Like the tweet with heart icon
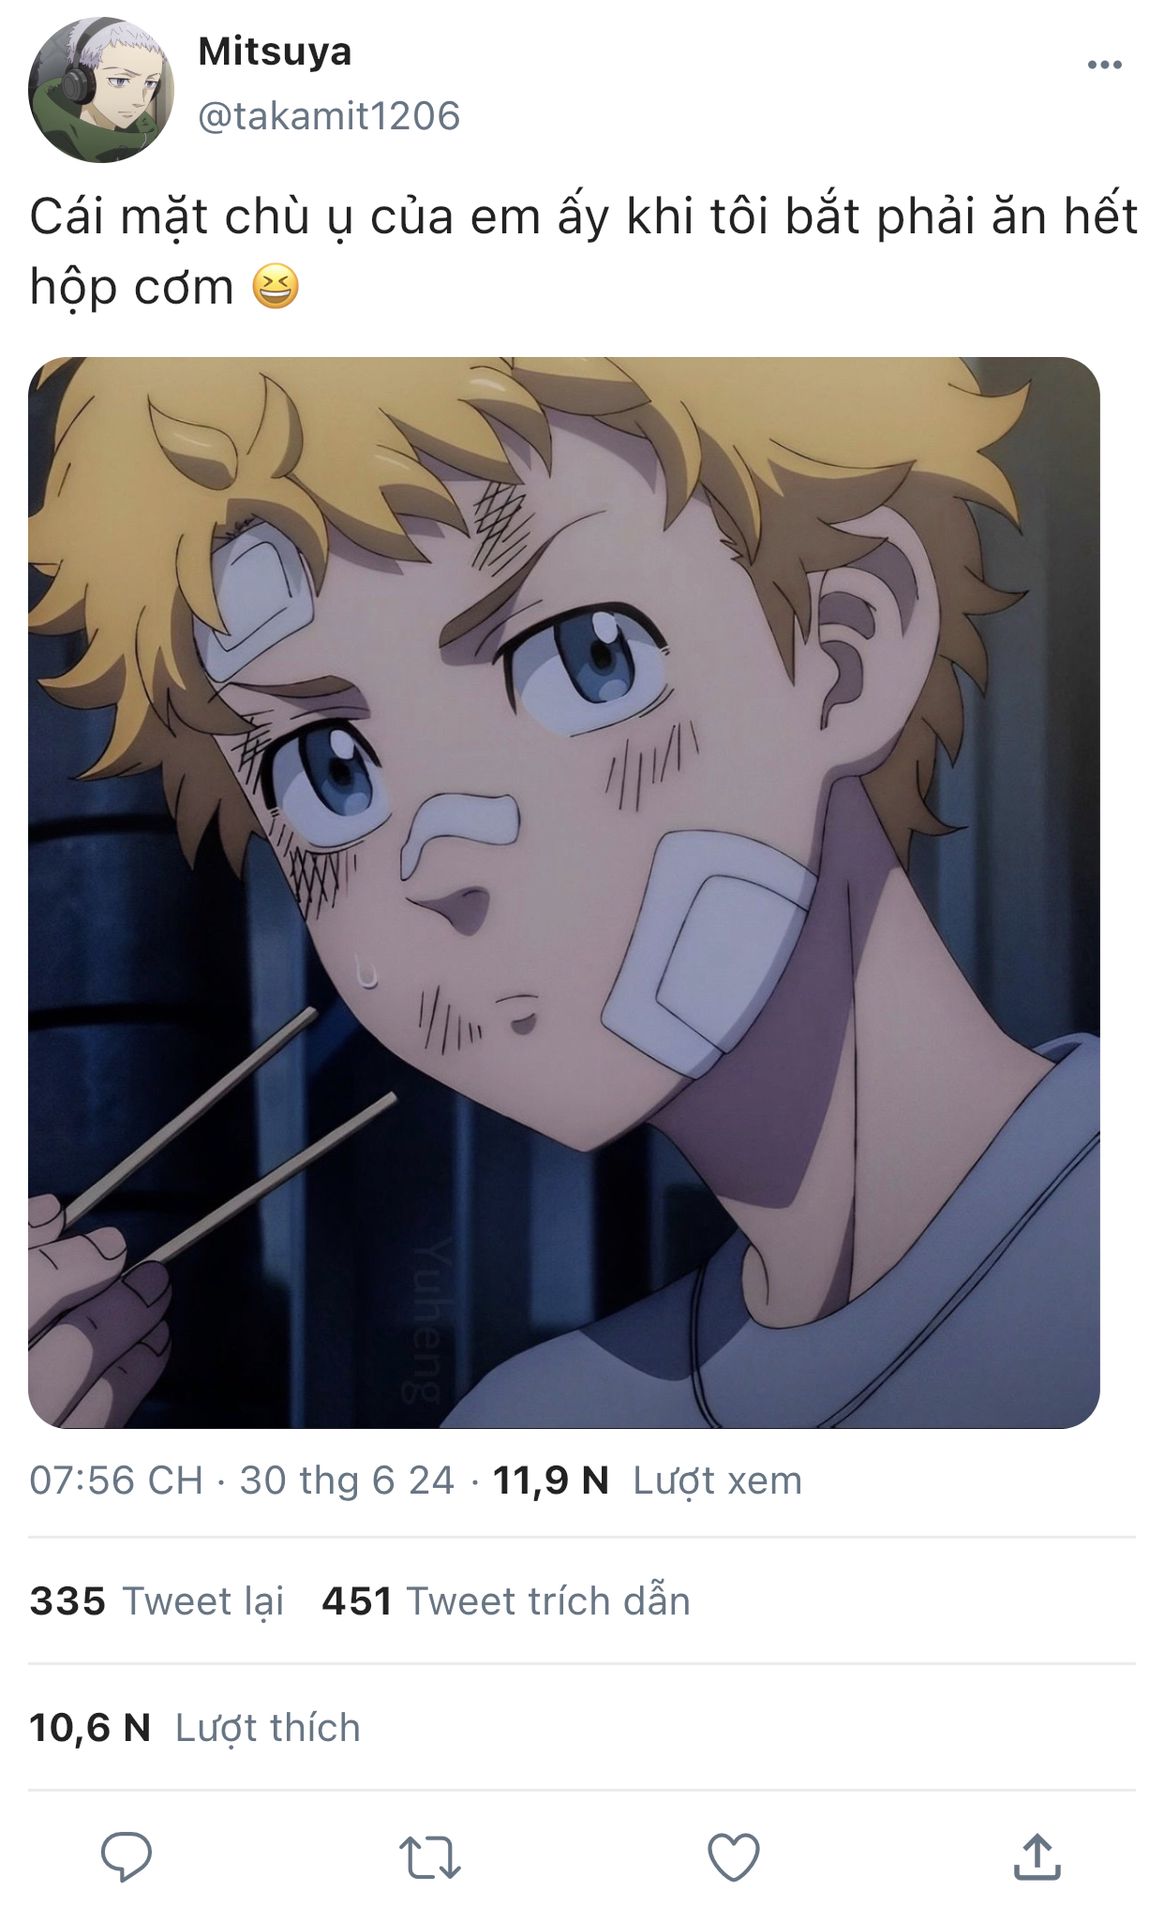1164x1920 pixels. 734,1857
